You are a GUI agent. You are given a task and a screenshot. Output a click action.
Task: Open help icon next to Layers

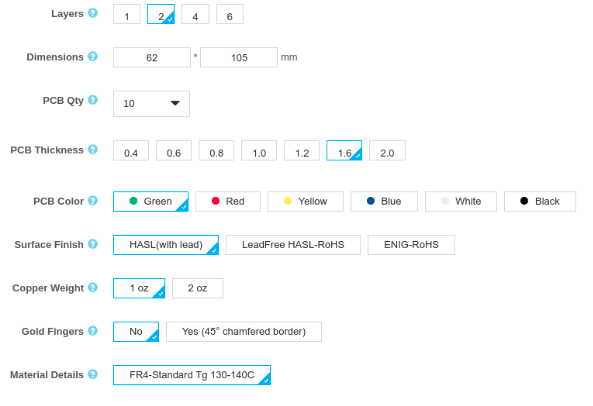click(93, 13)
